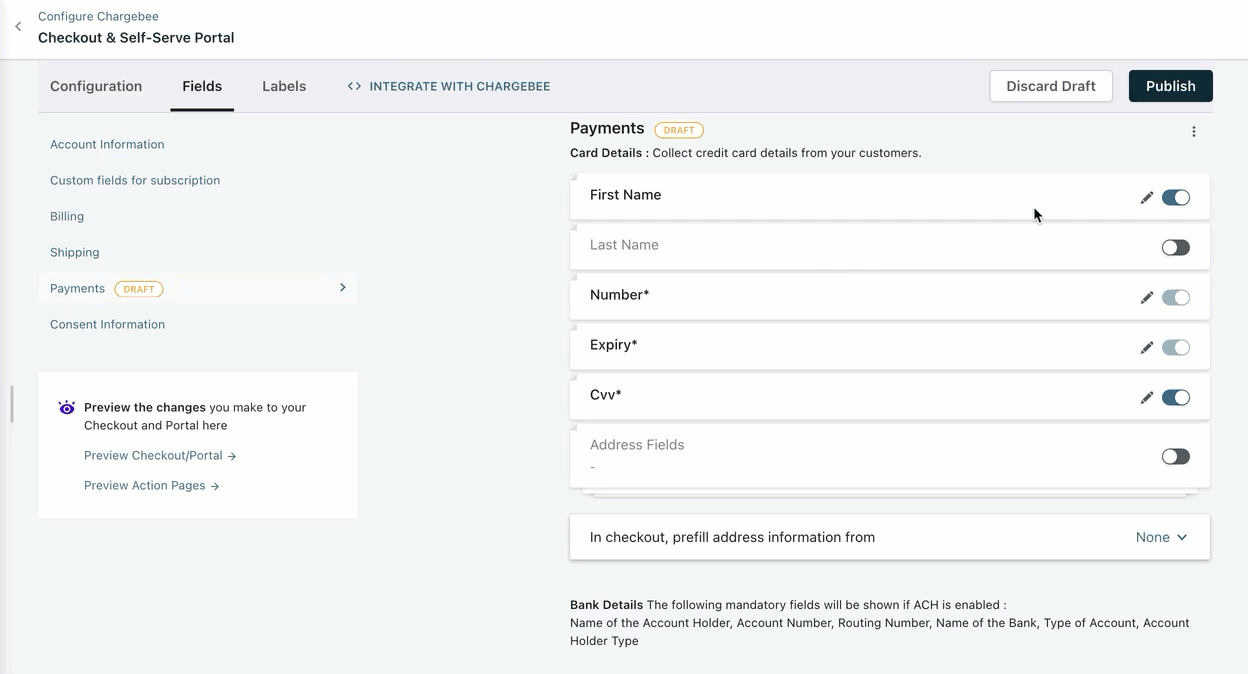The image size is (1248, 674).
Task: Enable the Last Name toggle
Action: coord(1175,248)
